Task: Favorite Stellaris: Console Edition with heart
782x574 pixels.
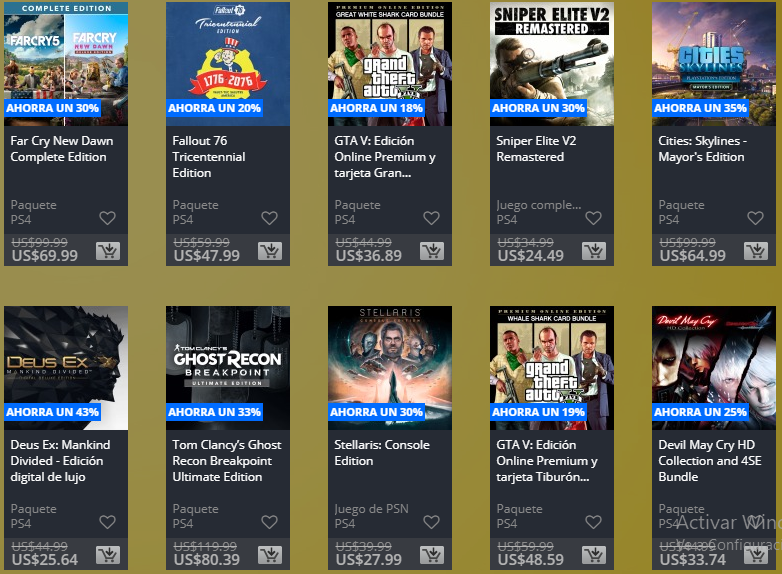Action: 431,522
